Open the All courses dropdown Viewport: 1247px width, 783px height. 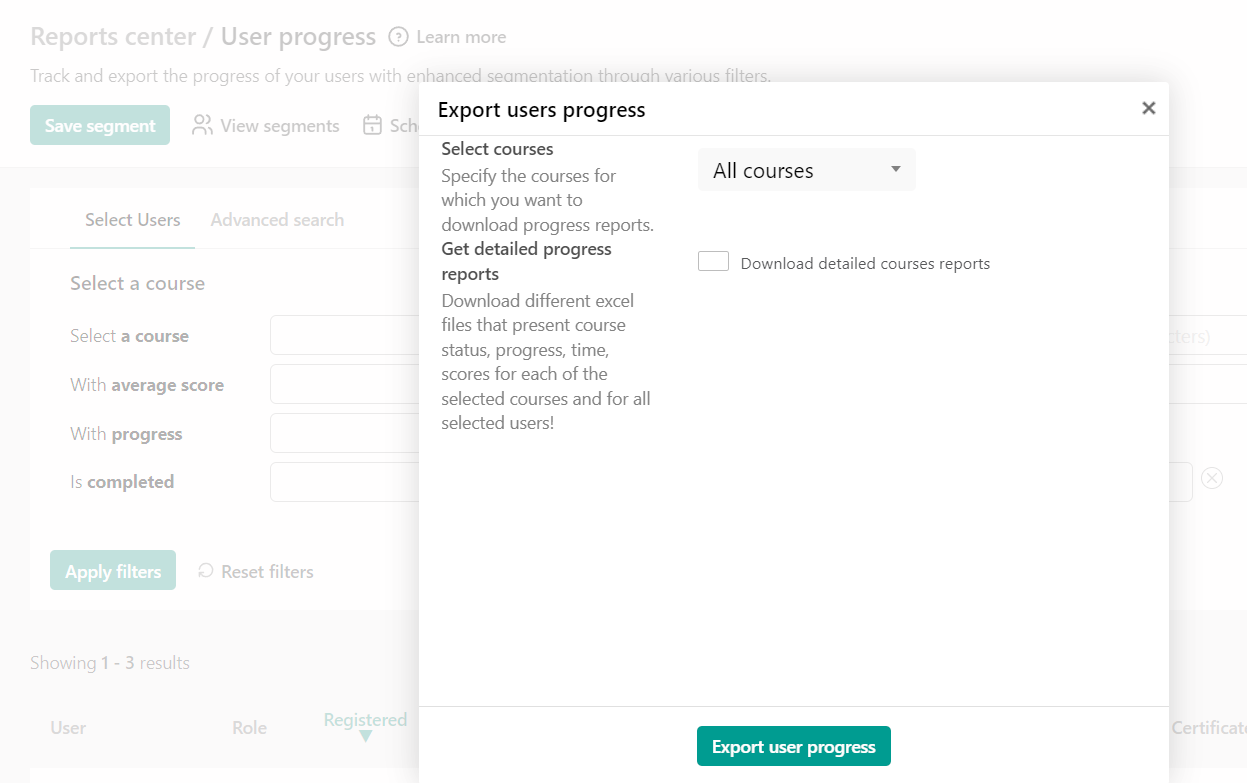[806, 170]
